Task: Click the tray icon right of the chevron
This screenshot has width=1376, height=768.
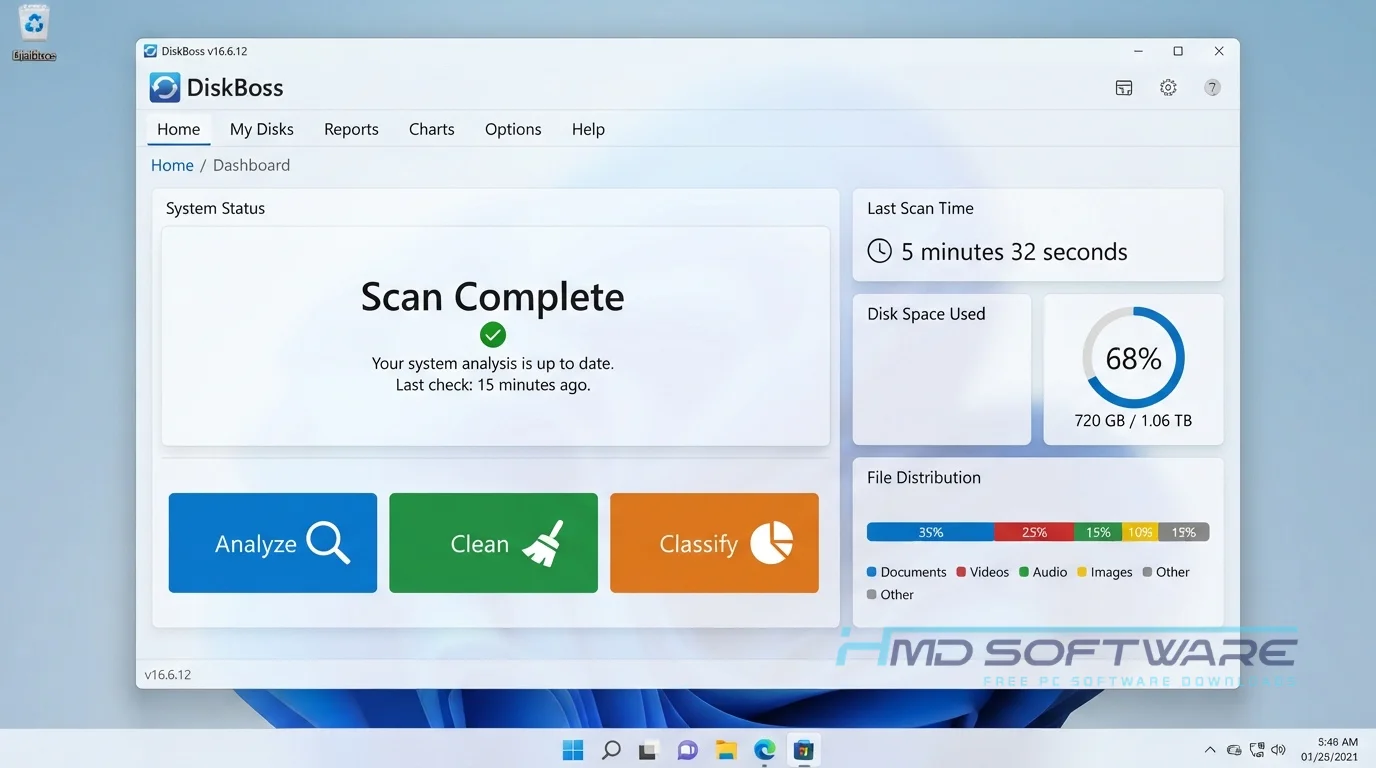Action: [1234, 750]
